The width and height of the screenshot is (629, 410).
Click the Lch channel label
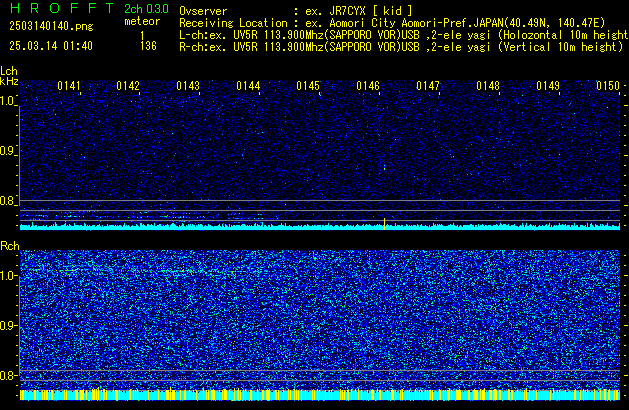pyautogui.click(x=9, y=71)
